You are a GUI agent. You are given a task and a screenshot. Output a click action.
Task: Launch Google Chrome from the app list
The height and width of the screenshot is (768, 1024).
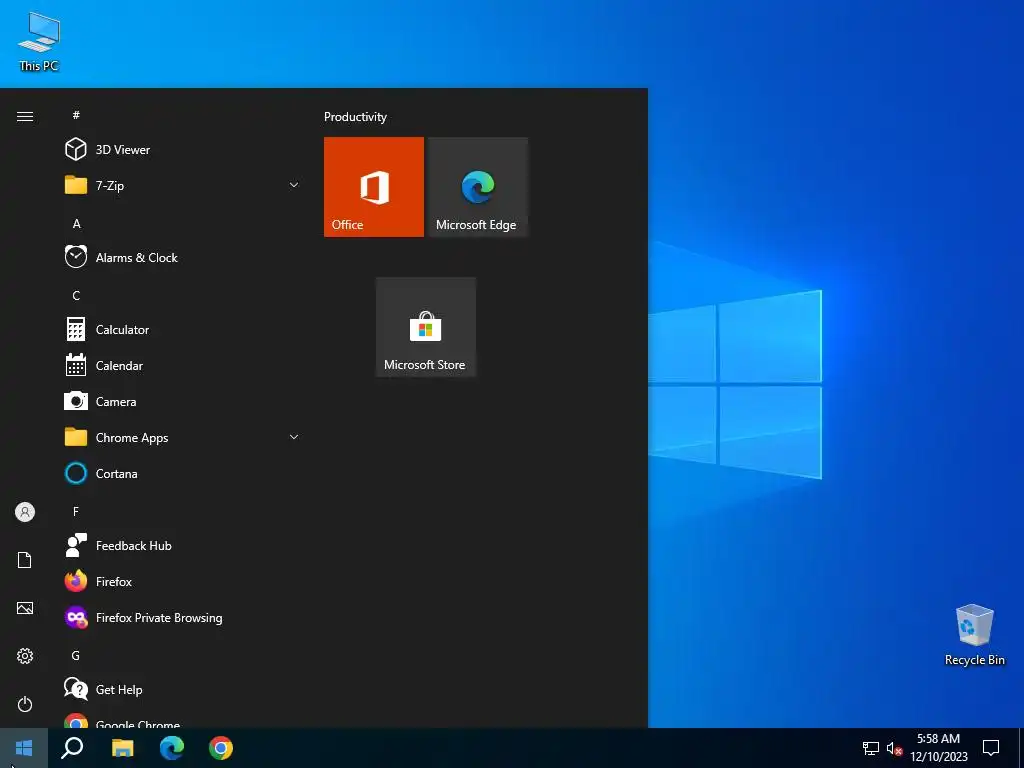pyautogui.click(x=181, y=720)
